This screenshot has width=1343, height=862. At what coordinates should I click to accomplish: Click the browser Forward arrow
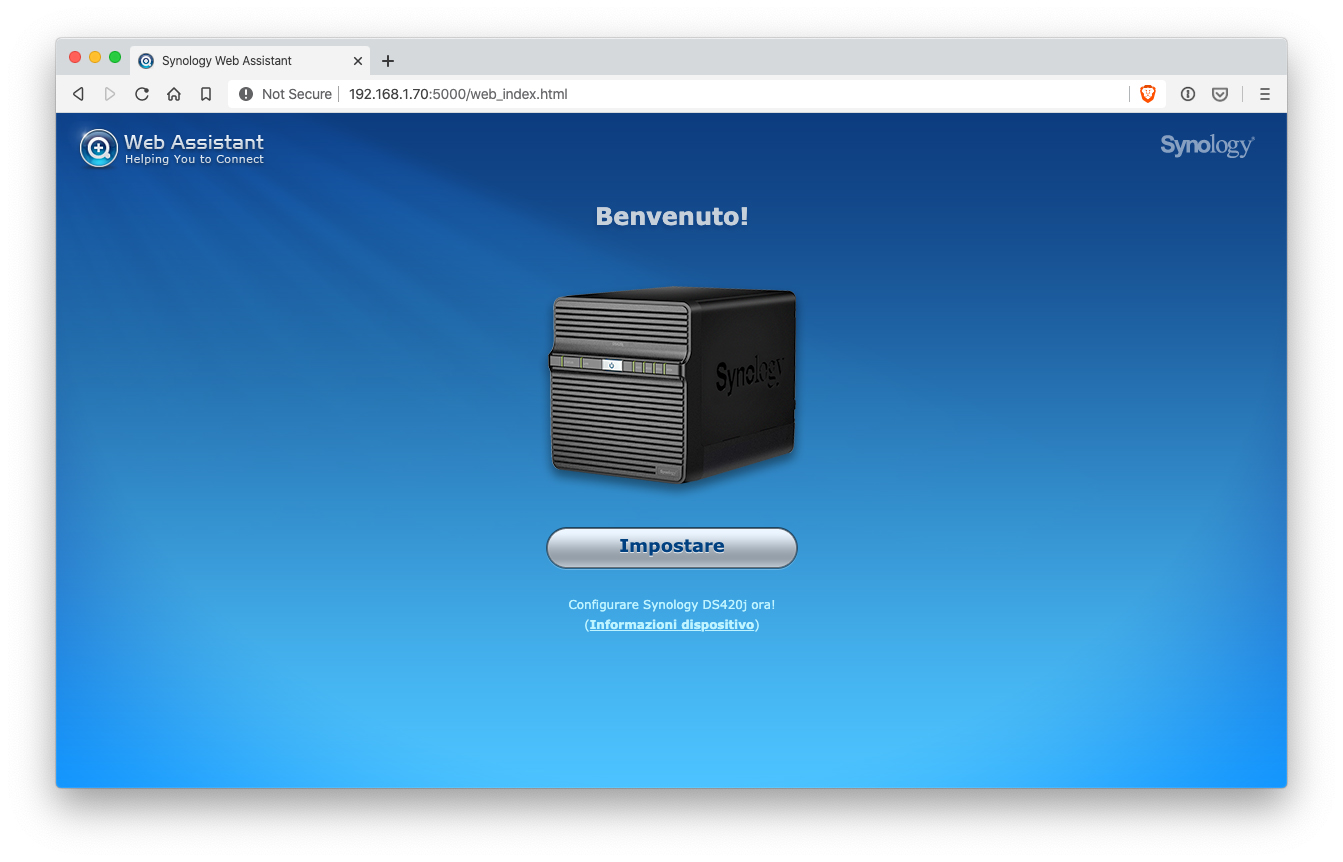[110, 94]
